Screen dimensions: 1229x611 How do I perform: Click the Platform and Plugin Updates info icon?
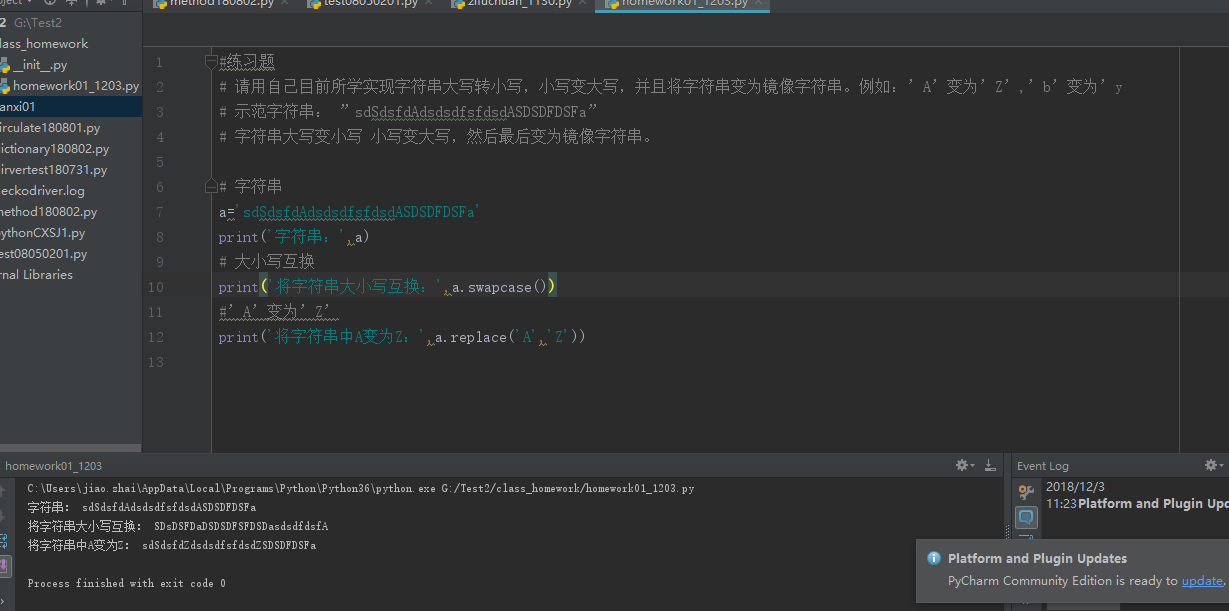click(x=934, y=559)
